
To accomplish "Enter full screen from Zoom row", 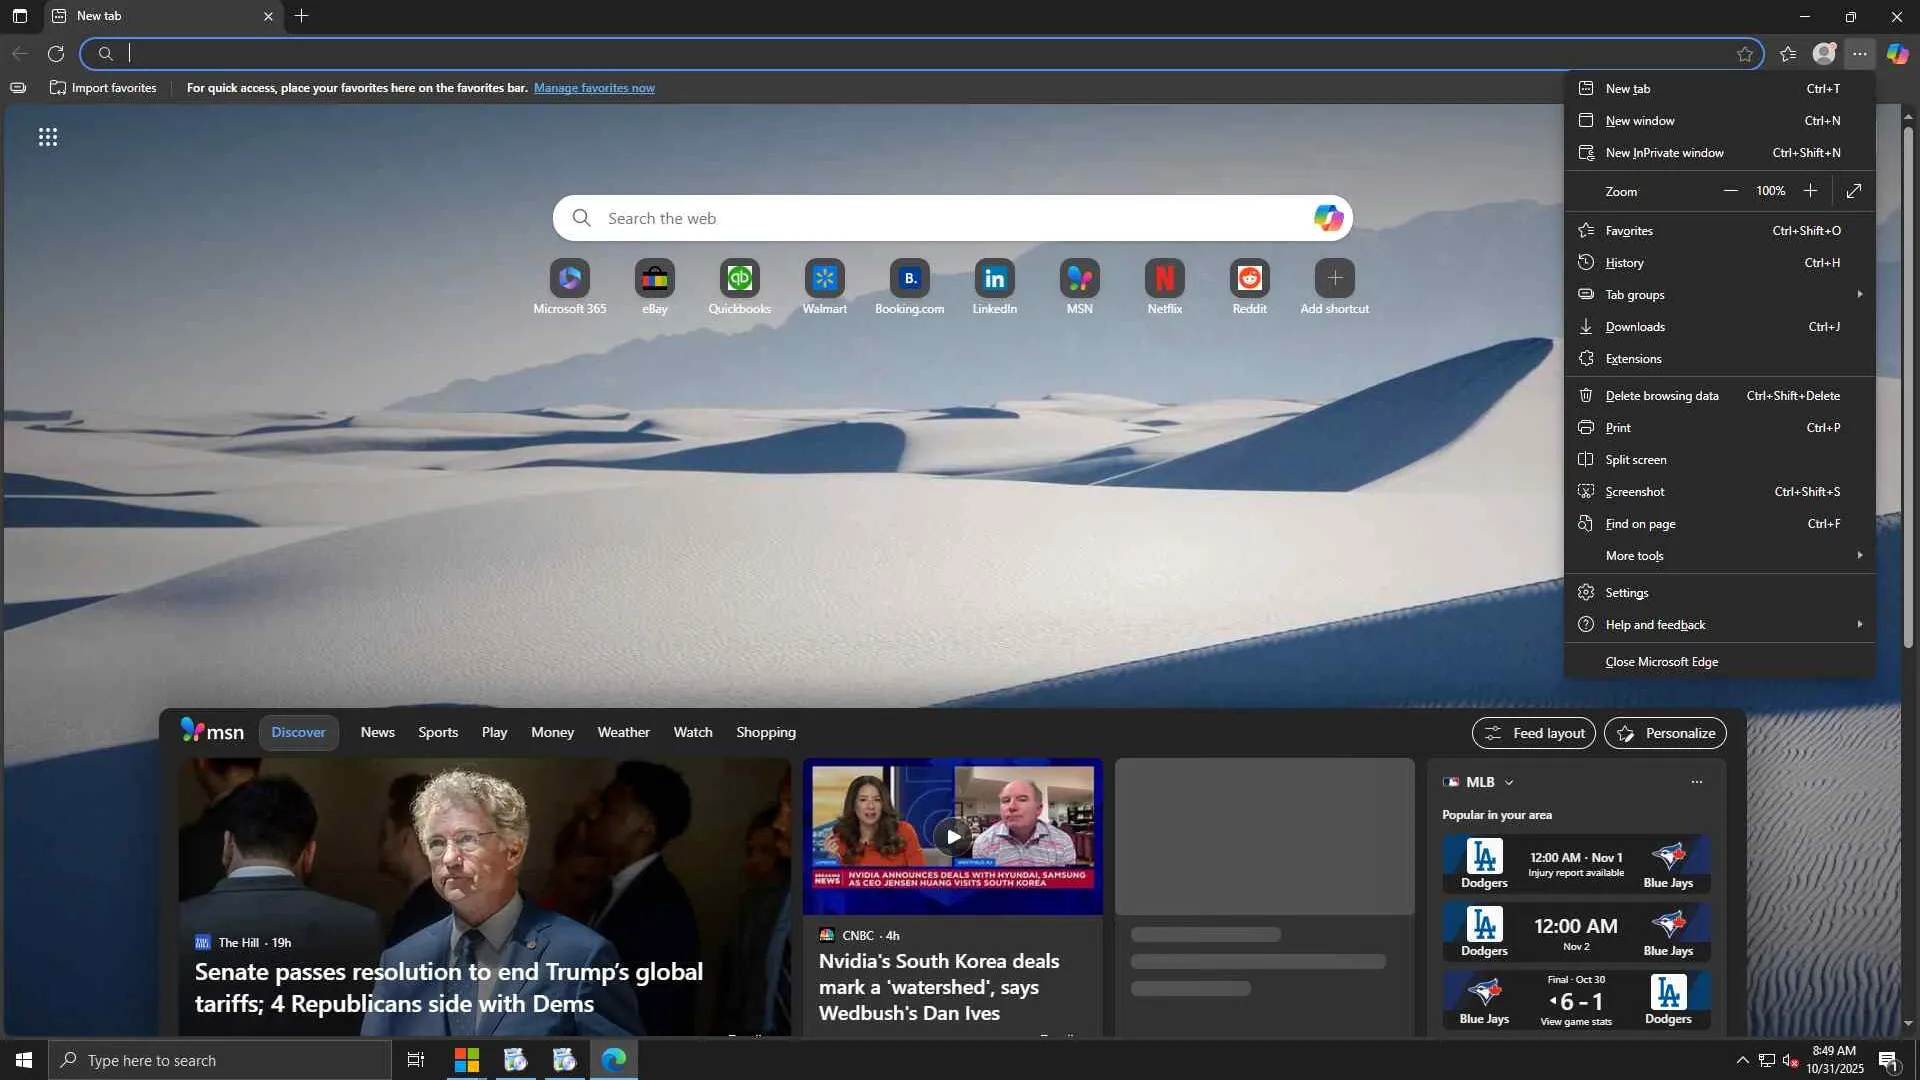I will click(1853, 191).
